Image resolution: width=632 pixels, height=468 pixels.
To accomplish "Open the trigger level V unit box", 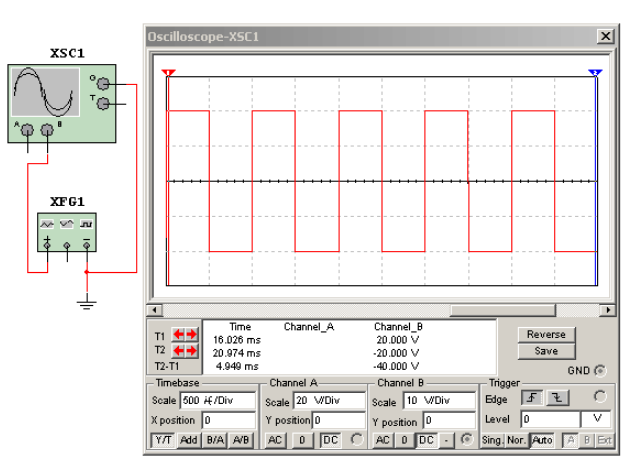I will click(596, 419).
